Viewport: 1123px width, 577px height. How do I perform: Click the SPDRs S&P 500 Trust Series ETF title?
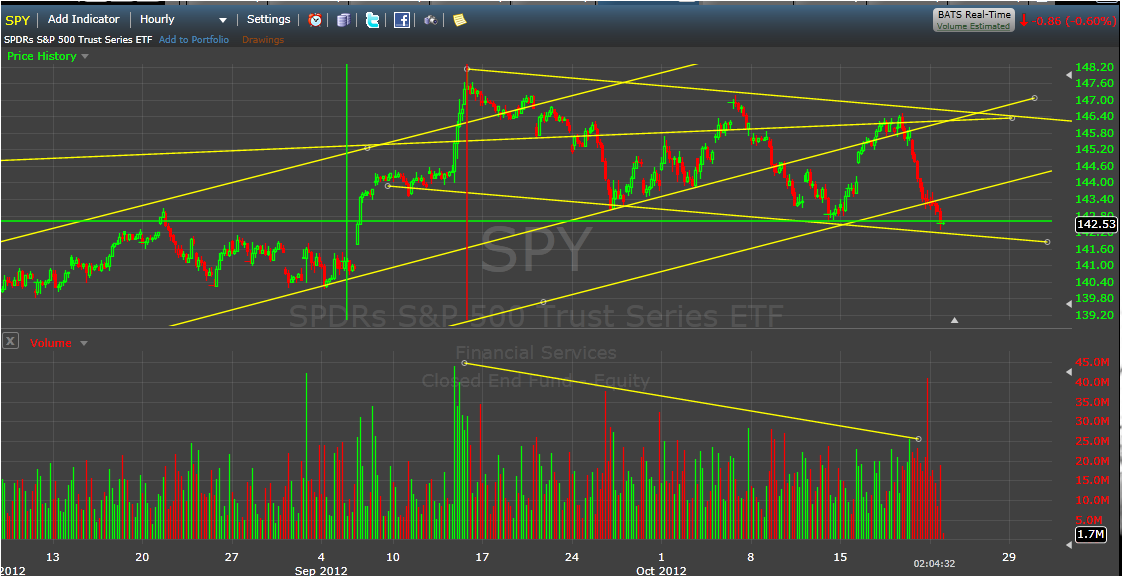coord(78,40)
